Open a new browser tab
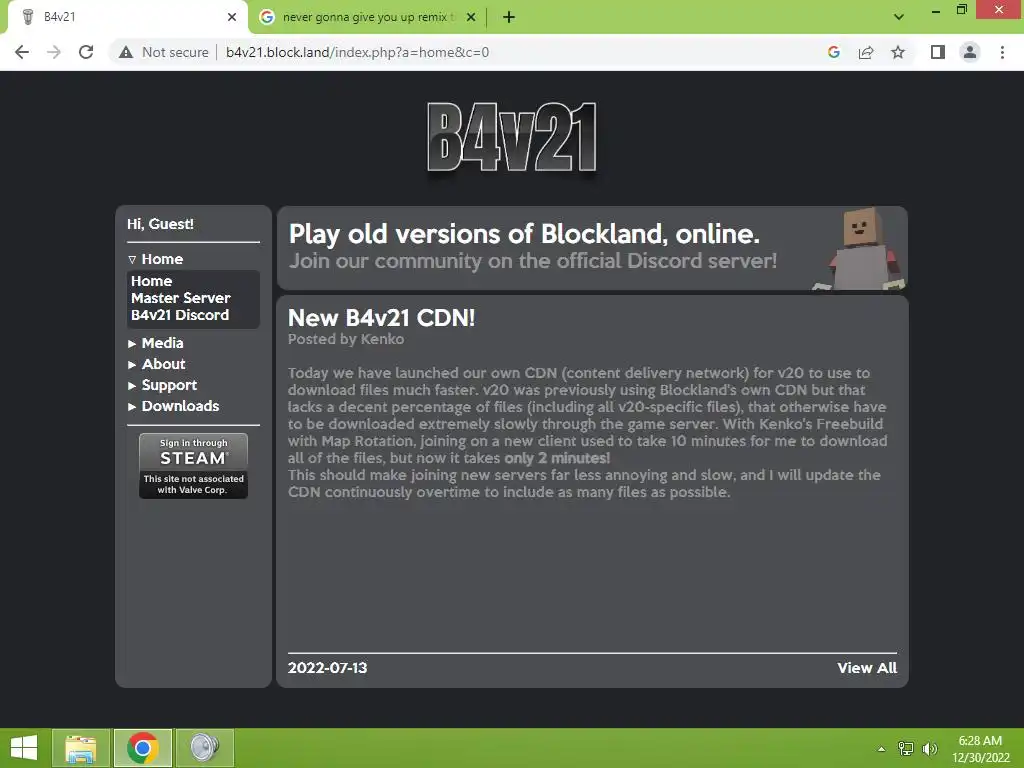Viewport: 1024px width, 768px height. pyautogui.click(x=509, y=17)
